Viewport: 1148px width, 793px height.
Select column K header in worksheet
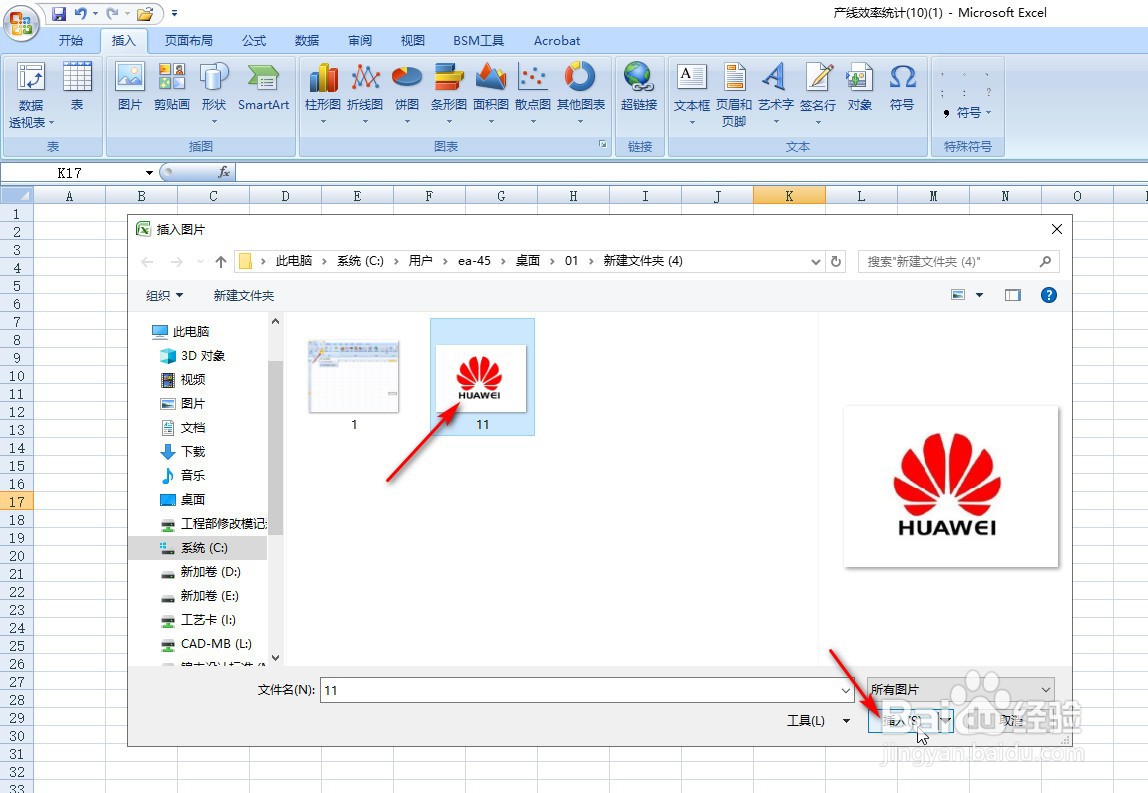pos(789,196)
